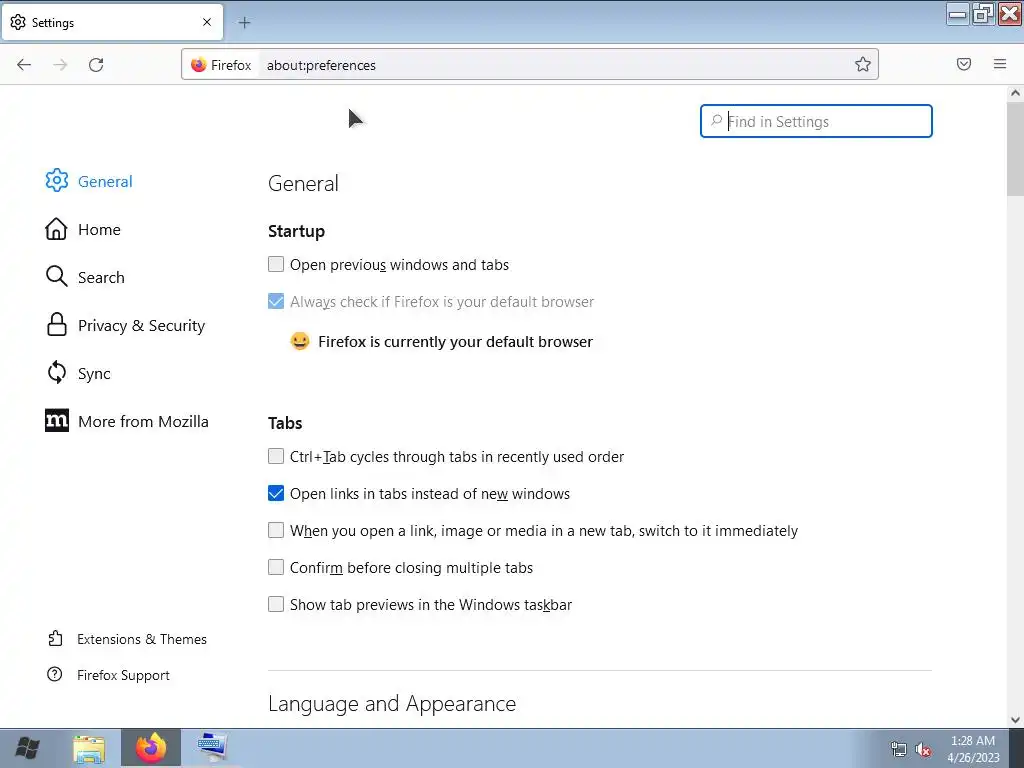Open Privacy & Security settings
This screenshot has height=768, width=1024.
pyautogui.click(x=125, y=325)
